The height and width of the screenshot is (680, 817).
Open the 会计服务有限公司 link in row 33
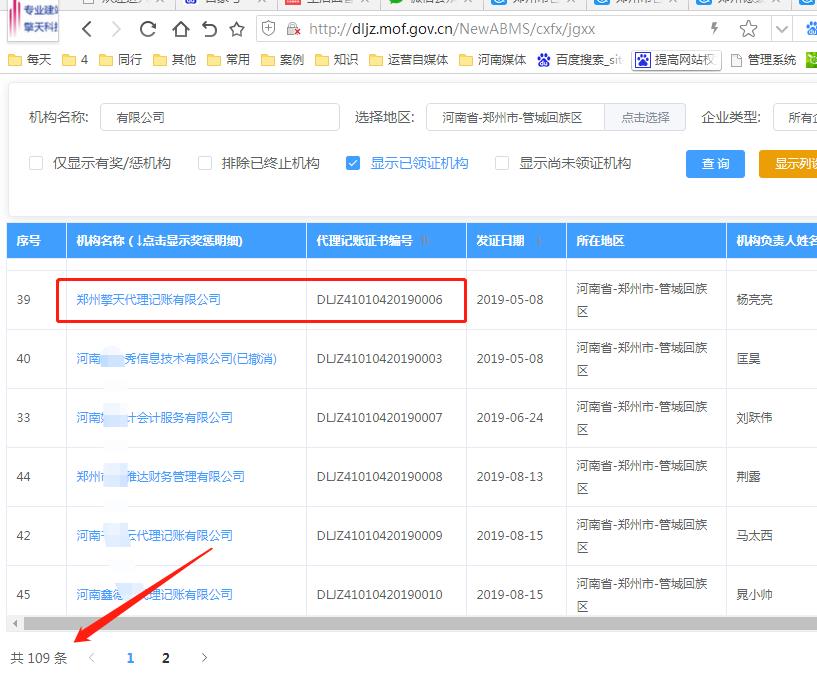(154, 417)
